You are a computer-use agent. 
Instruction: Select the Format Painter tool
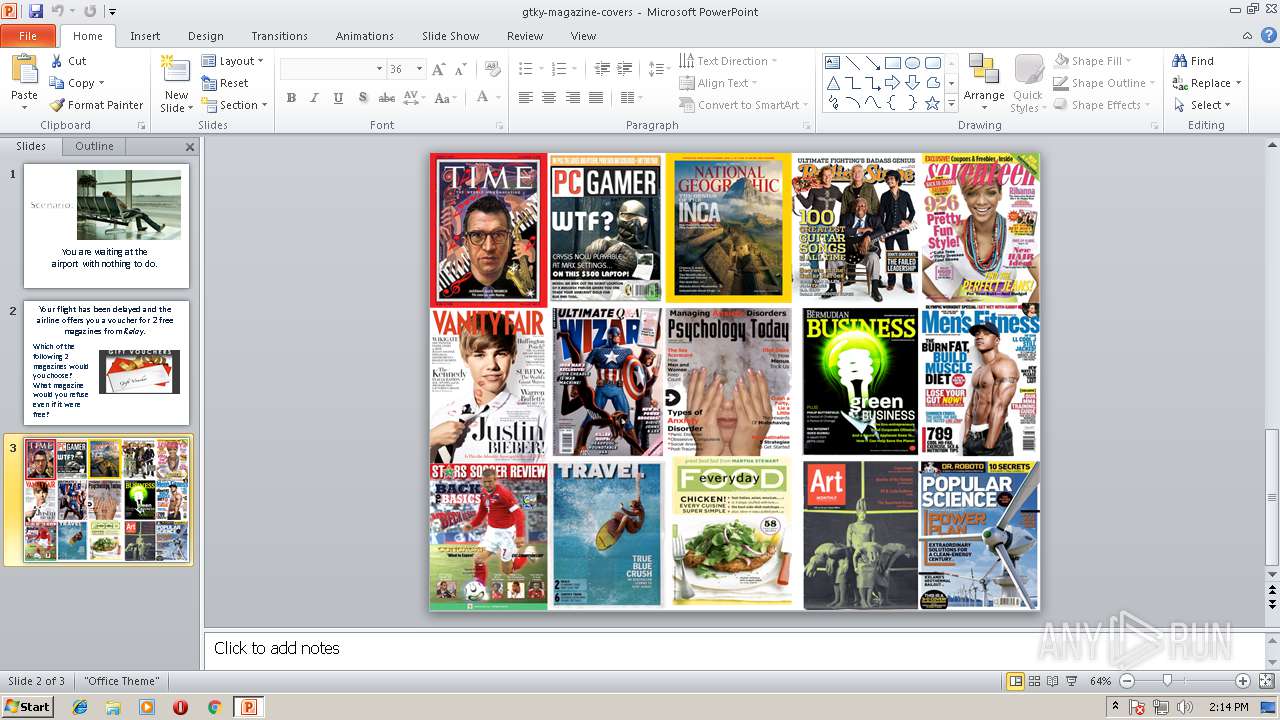pyautogui.click(x=97, y=105)
